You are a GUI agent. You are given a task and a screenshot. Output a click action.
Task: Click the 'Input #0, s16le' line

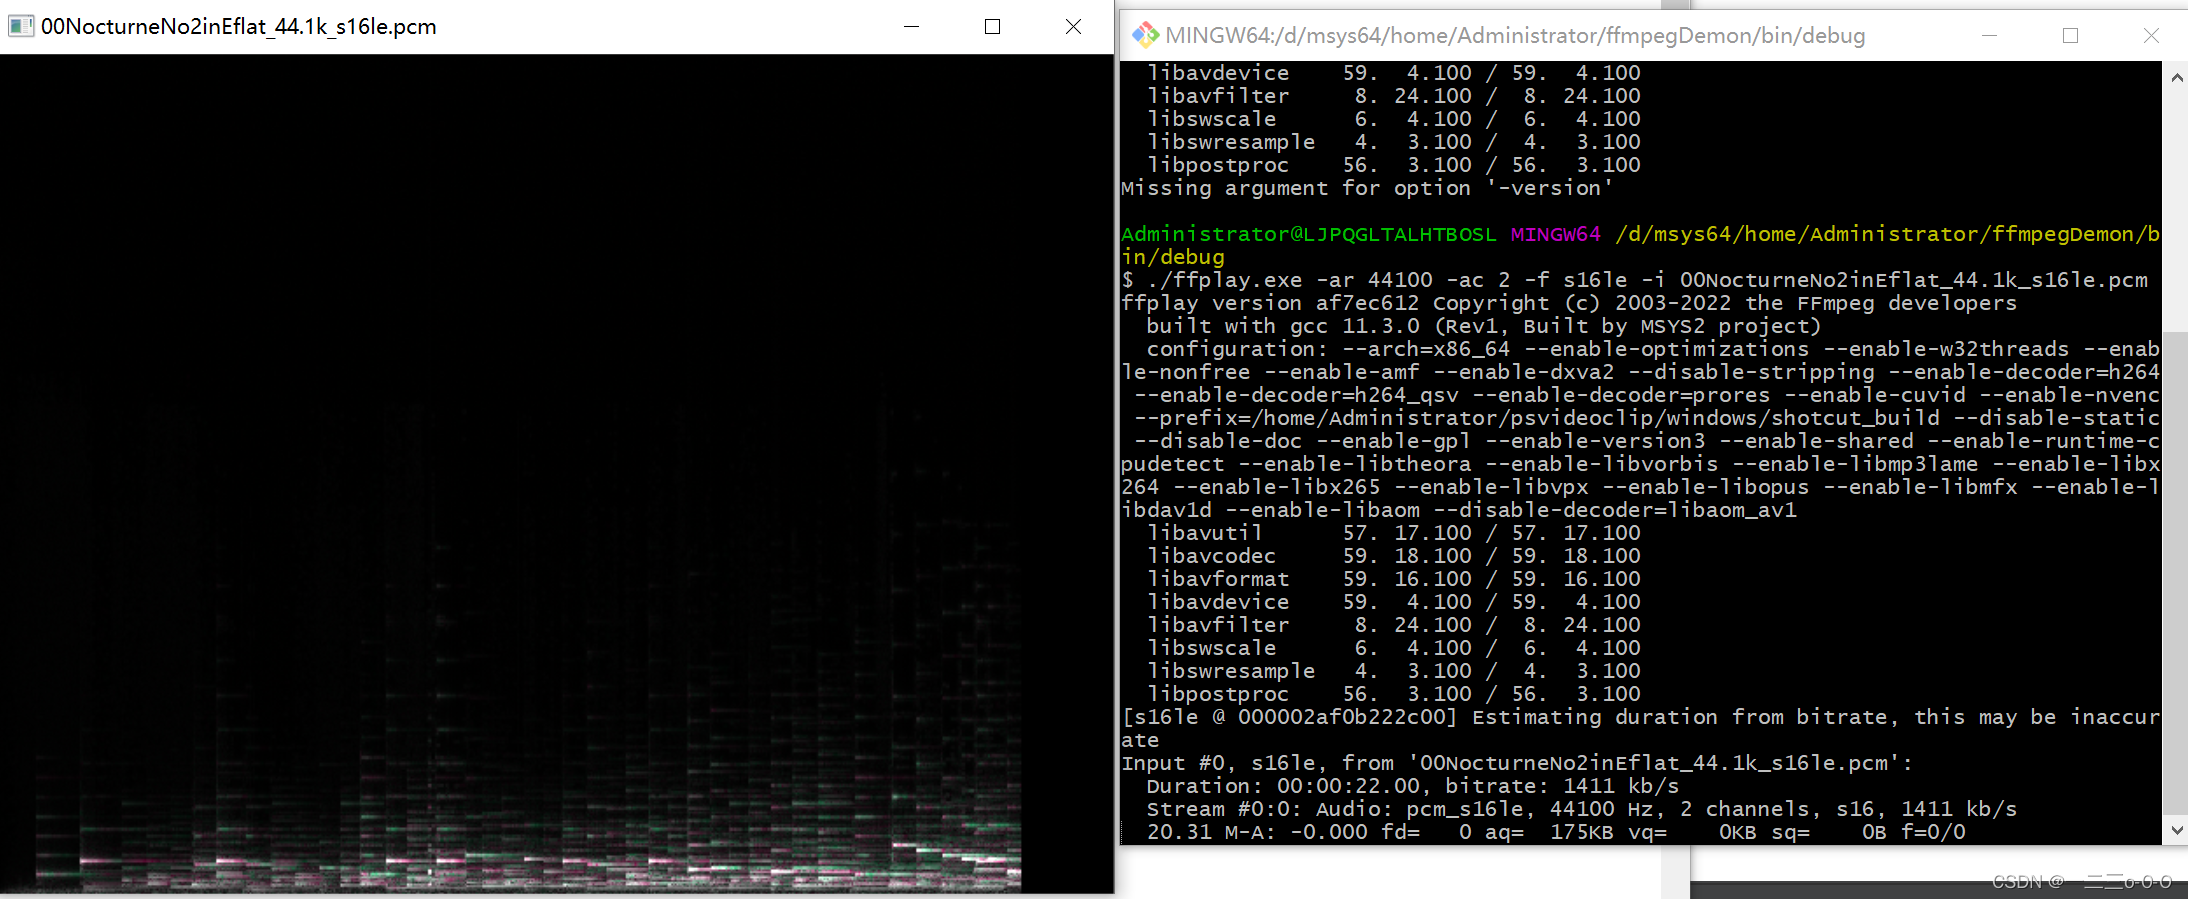(1516, 763)
